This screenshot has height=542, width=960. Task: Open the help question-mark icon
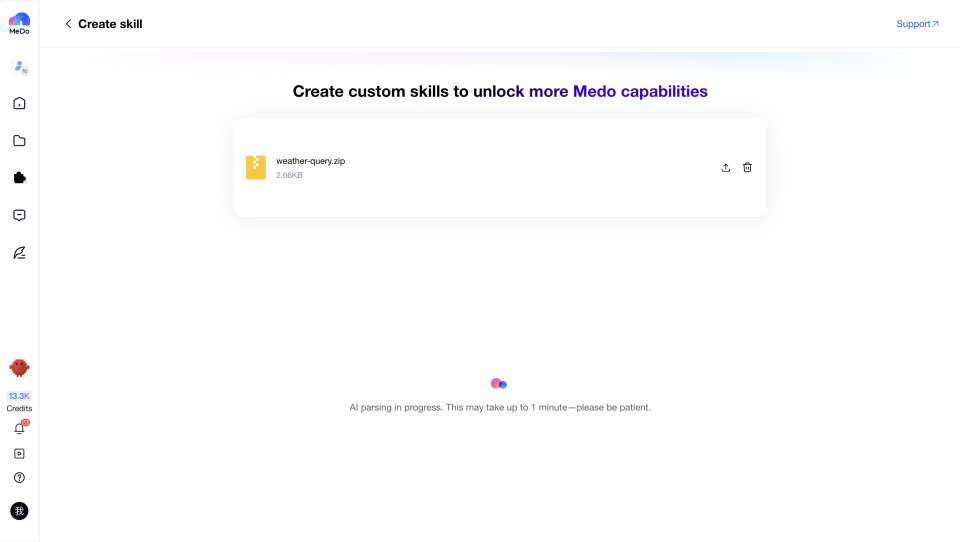[20, 478]
